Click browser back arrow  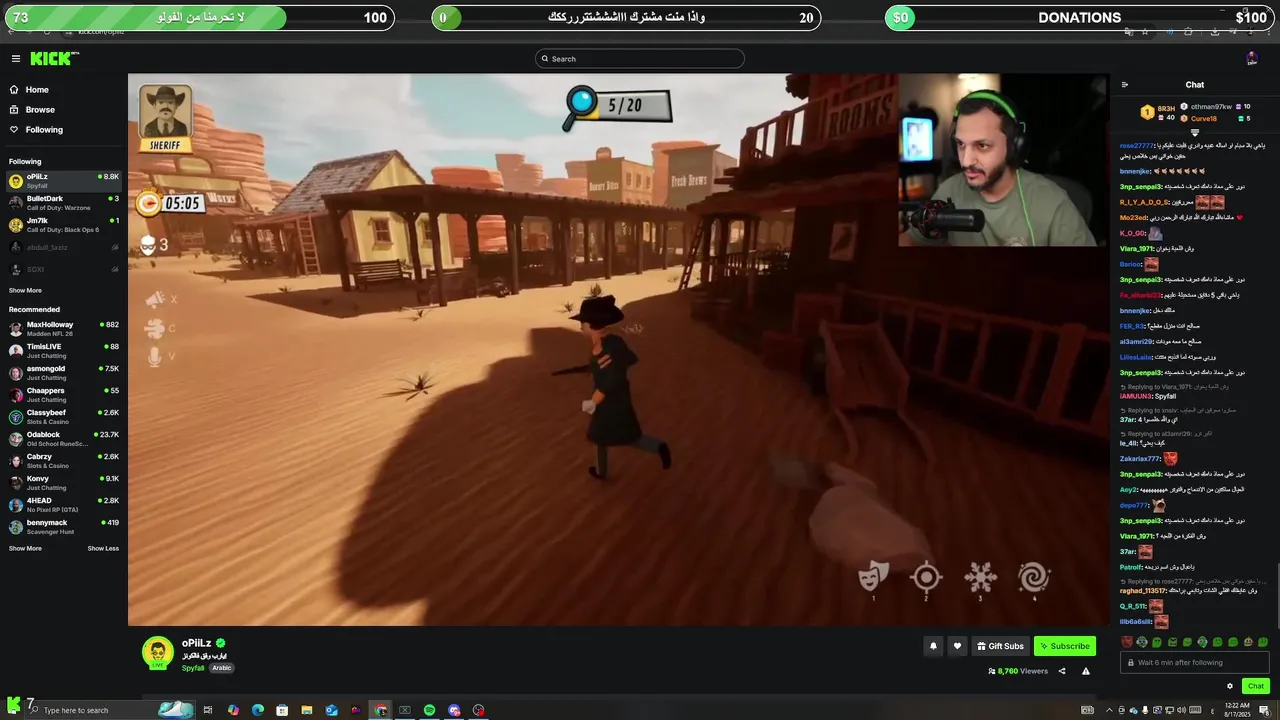12,32
